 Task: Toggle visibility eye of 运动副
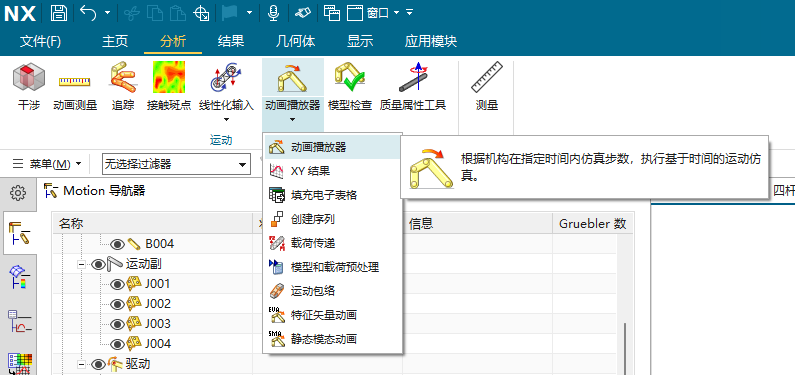(99, 264)
